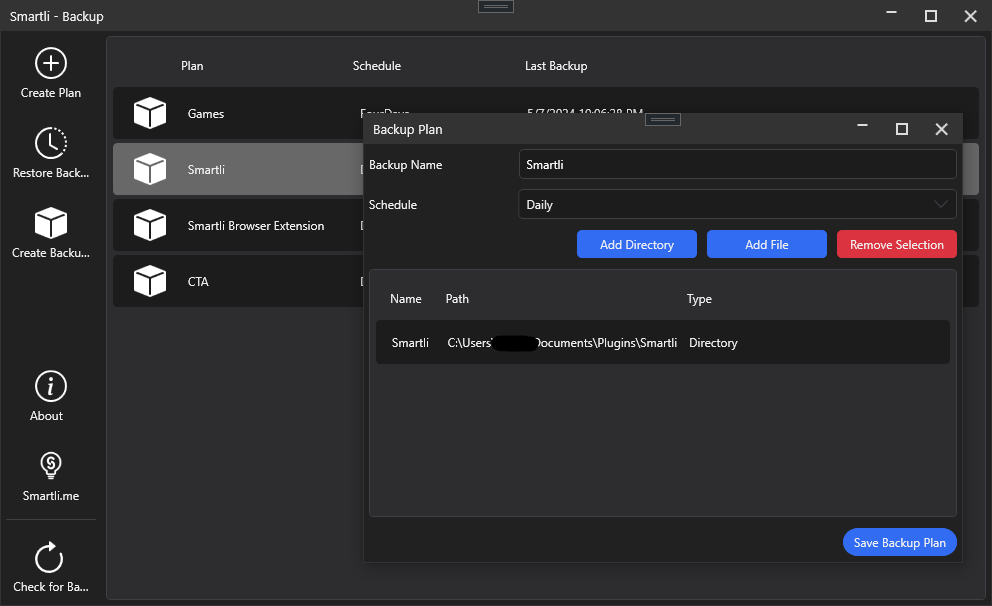Click the Backup Name input field

click(x=737, y=165)
